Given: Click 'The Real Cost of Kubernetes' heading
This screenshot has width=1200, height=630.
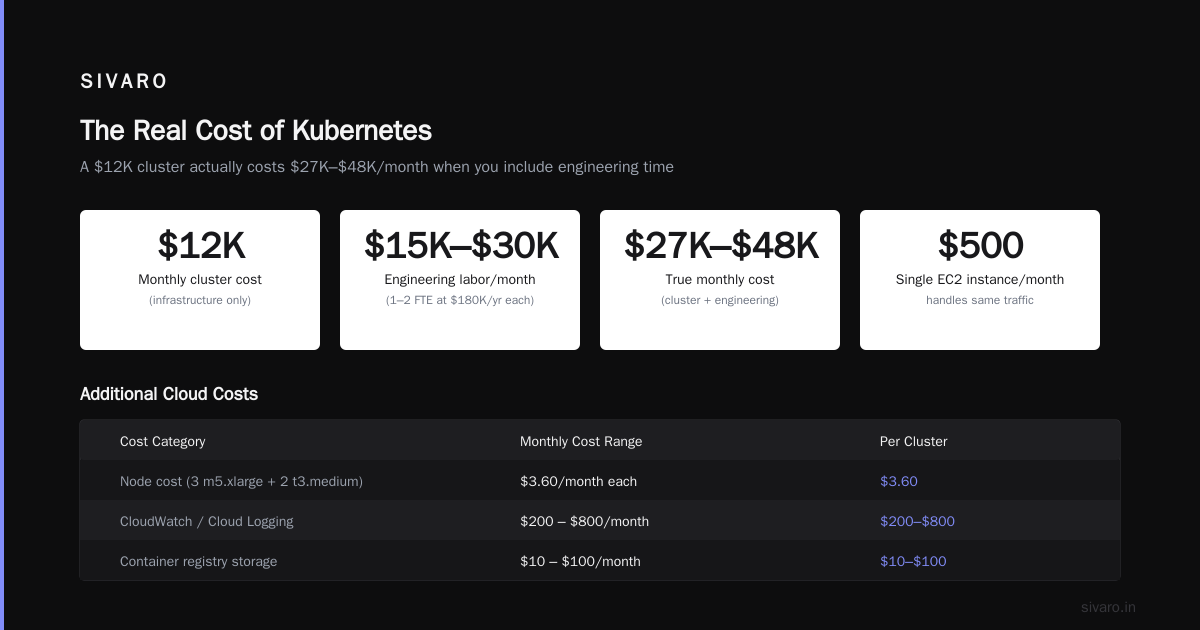Looking at the screenshot, I should point(256,131).
